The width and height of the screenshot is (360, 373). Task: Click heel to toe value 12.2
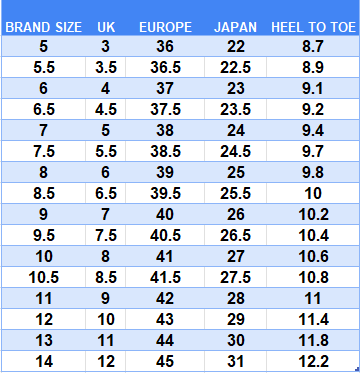313,361
